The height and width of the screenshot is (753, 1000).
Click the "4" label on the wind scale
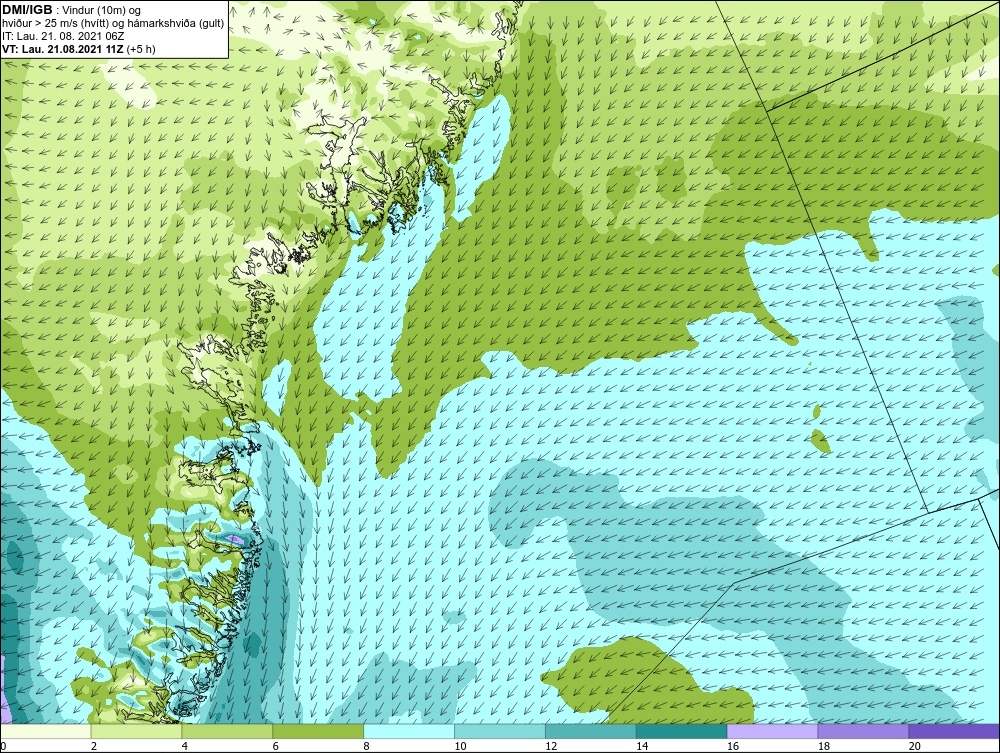(x=184, y=746)
